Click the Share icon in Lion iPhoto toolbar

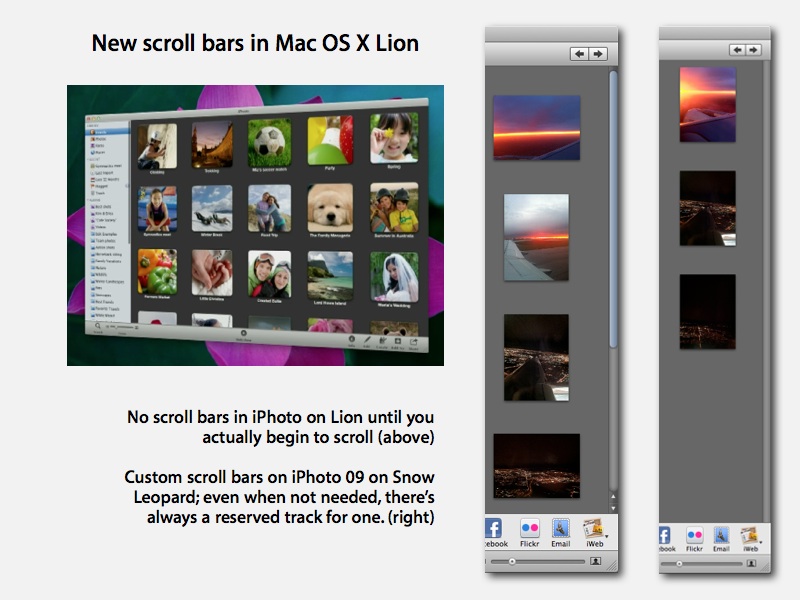coord(414,342)
